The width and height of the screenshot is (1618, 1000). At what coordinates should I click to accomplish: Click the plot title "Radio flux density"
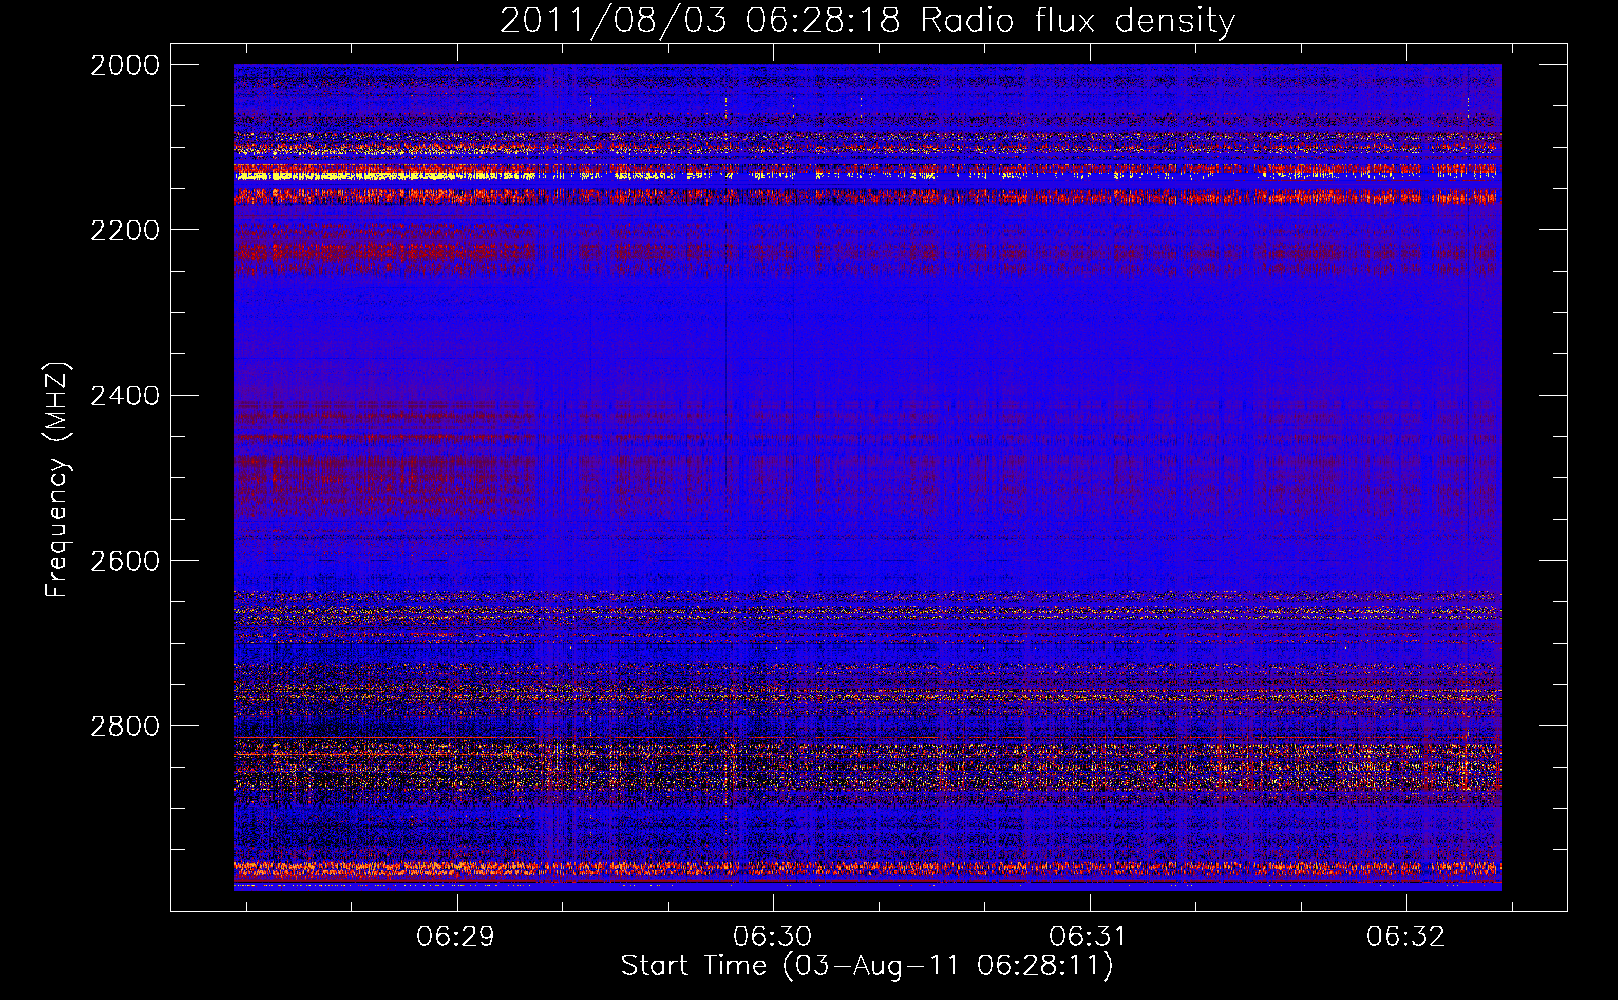click(1077, 21)
